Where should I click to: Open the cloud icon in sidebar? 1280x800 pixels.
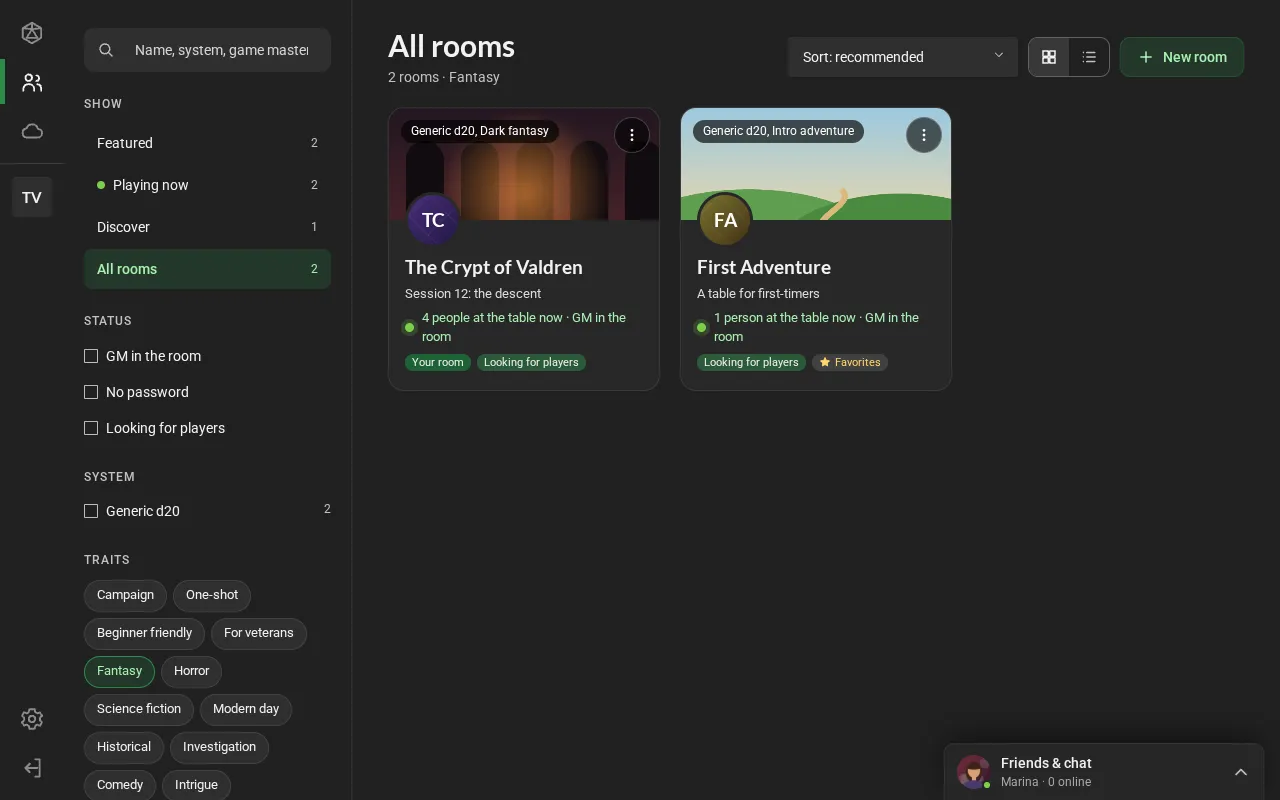[x=32, y=131]
